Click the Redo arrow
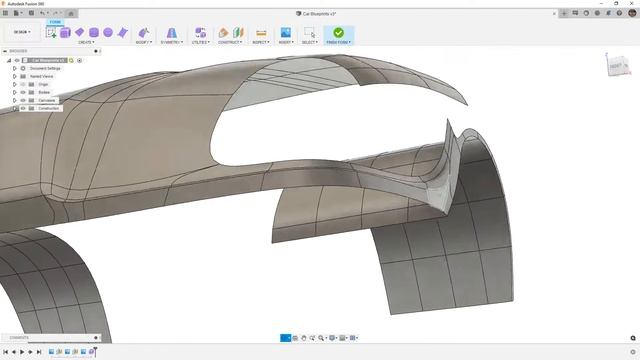The image size is (640, 360). coord(56,13)
